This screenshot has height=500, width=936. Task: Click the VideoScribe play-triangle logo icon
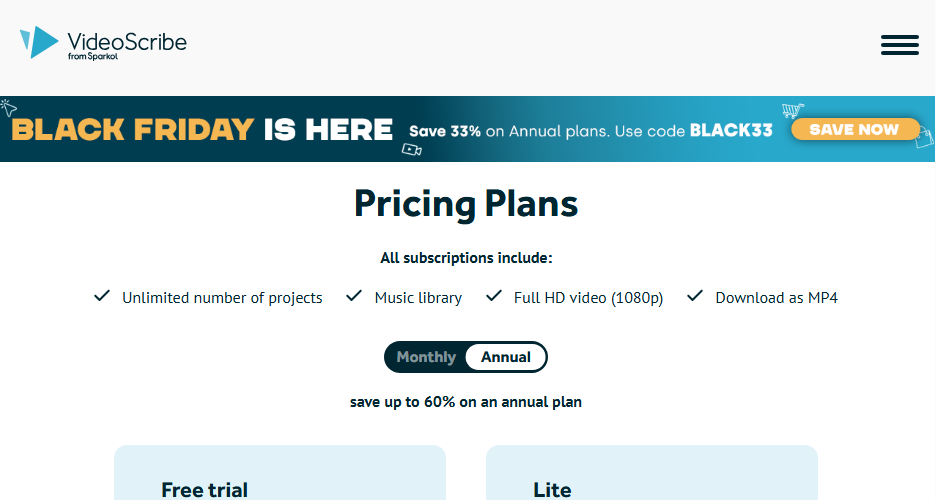(x=40, y=43)
